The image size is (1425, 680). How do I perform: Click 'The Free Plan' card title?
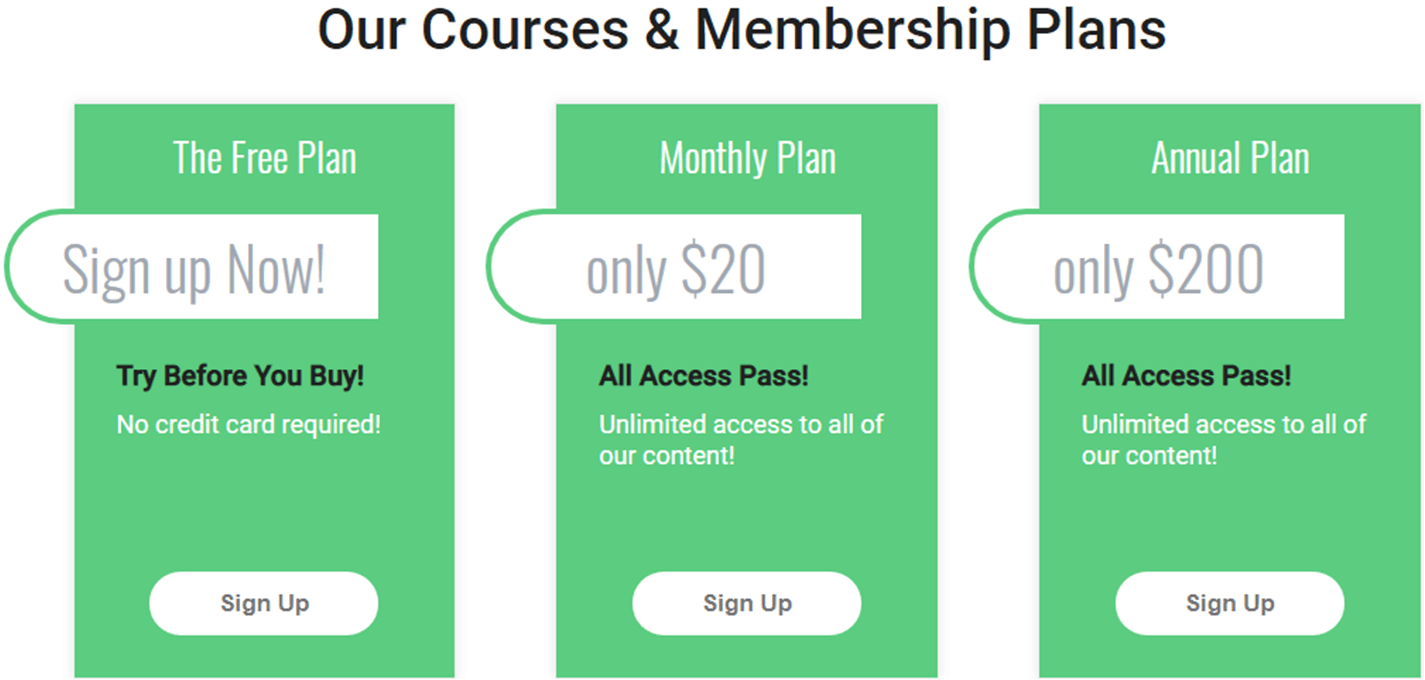coord(264,158)
